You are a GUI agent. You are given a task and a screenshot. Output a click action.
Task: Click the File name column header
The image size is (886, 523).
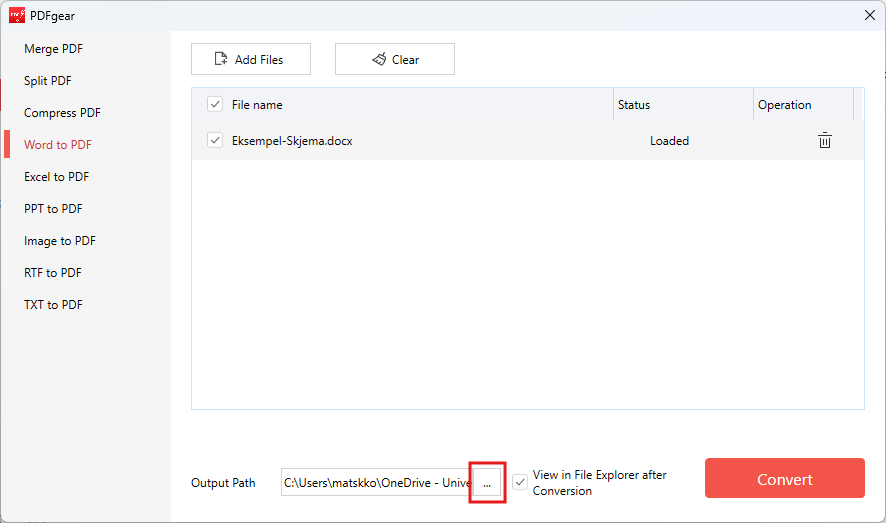pyautogui.click(x=257, y=104)
